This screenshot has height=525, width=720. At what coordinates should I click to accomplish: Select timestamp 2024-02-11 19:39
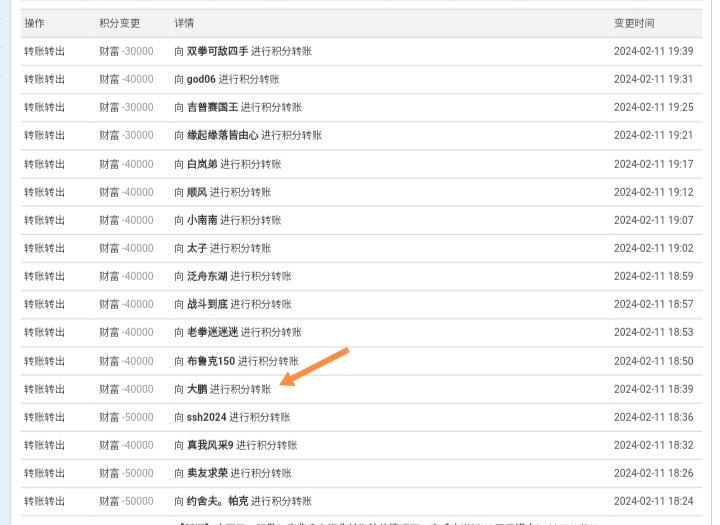[653, 51]
